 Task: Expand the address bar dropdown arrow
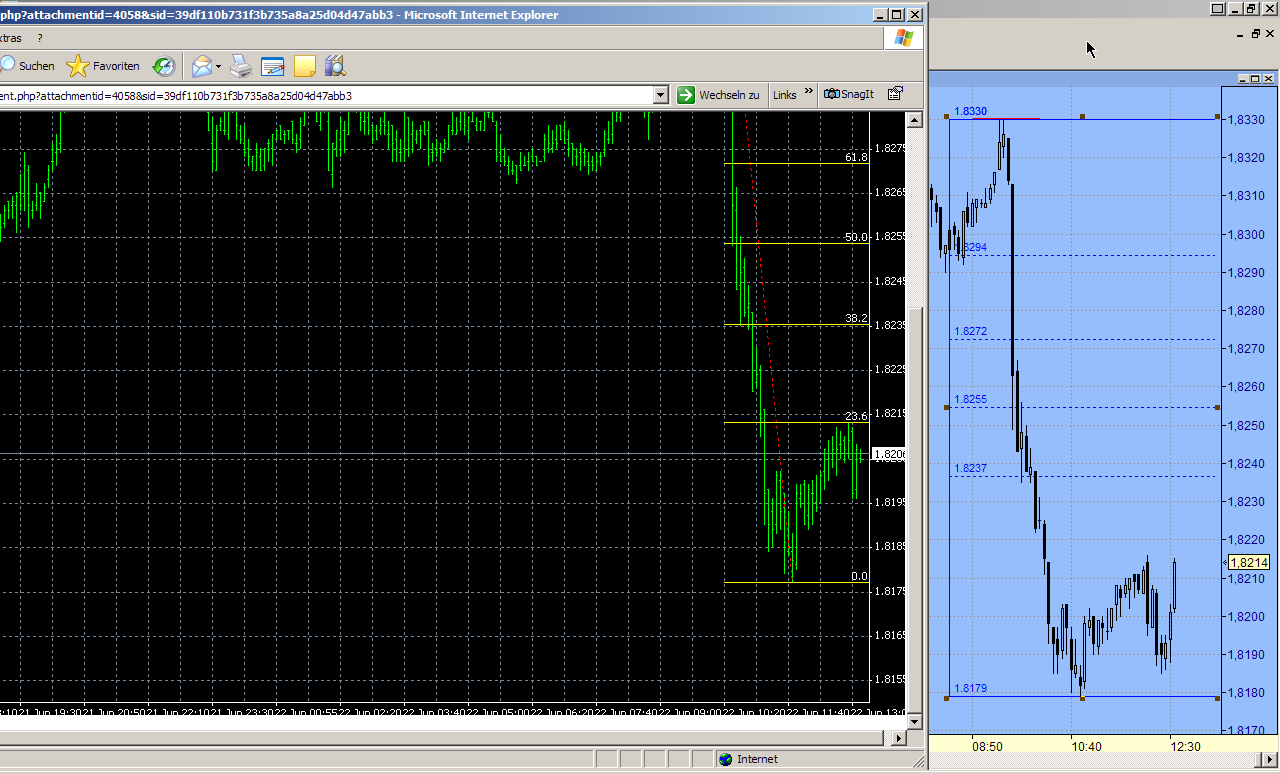coord(660,95)
